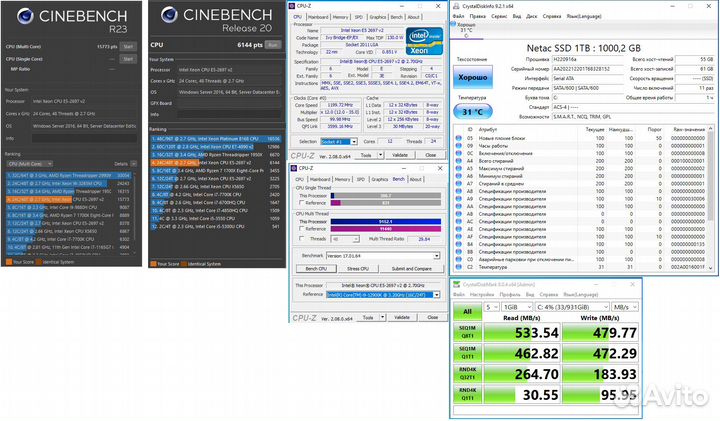
Task: Open the C: 4% drive selection dropdown
Action: (x=572, y=307)
